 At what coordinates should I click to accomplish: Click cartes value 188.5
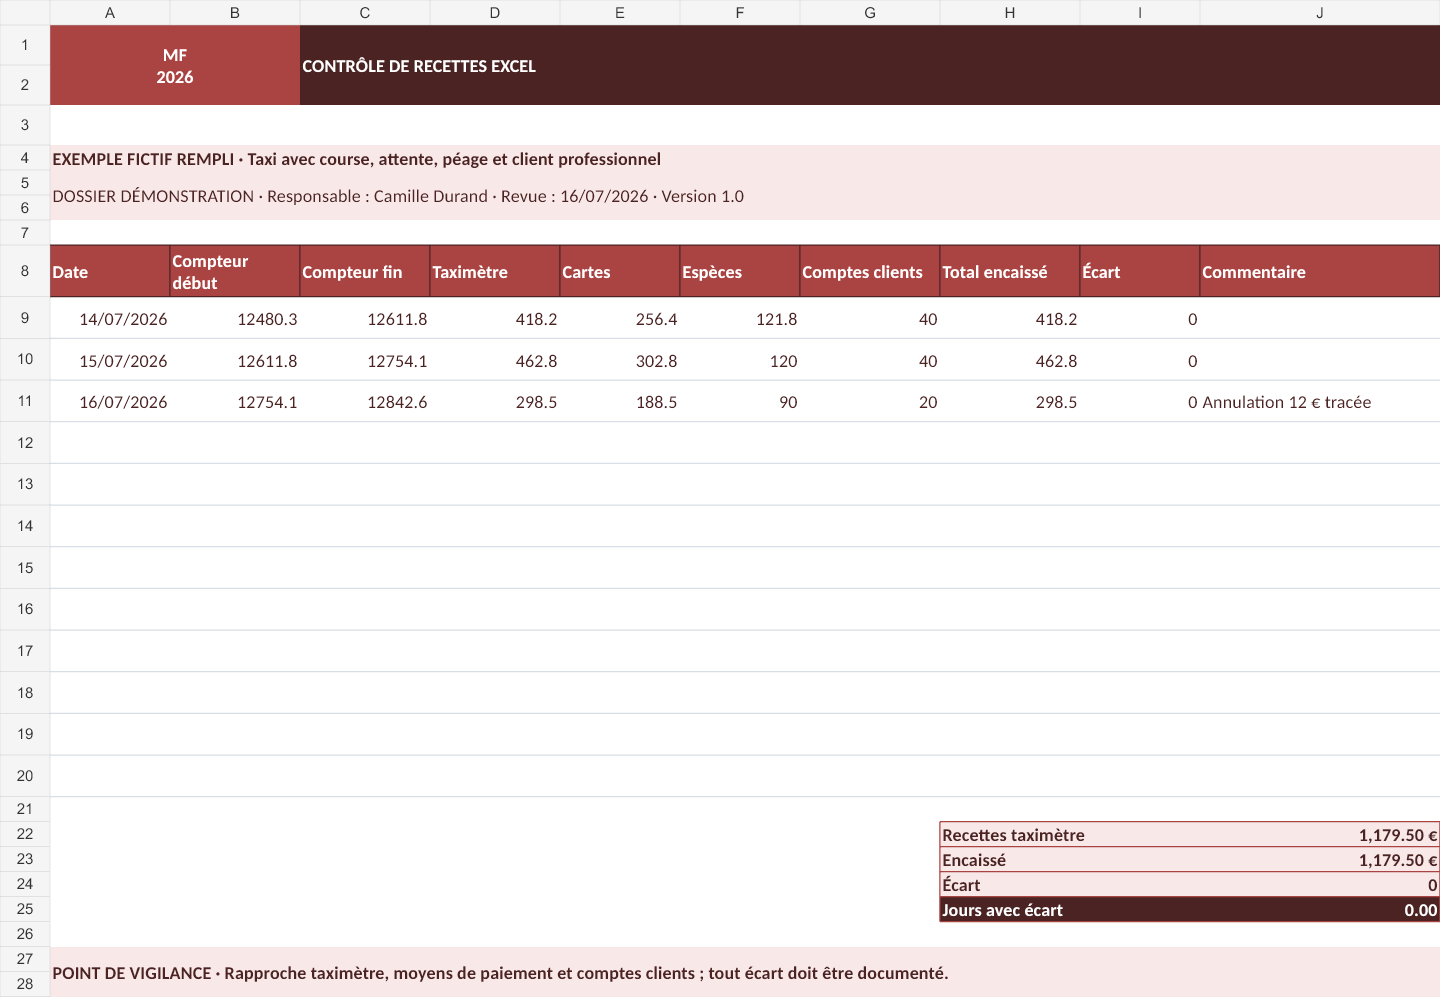point(620,402)
